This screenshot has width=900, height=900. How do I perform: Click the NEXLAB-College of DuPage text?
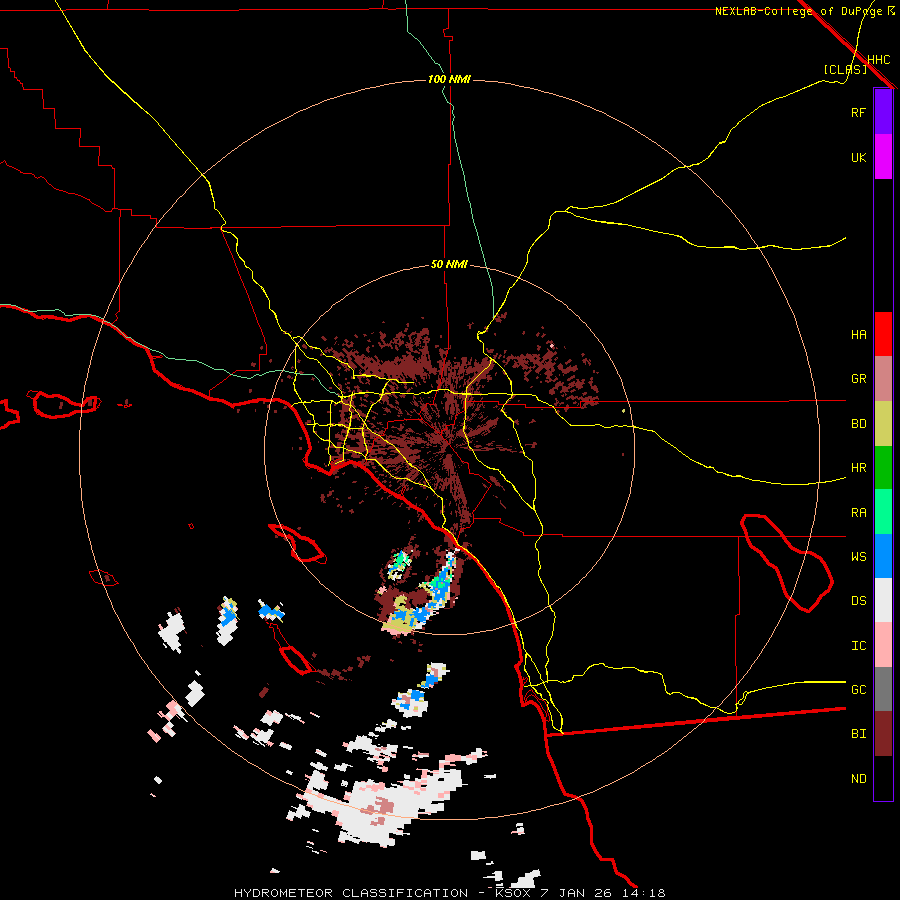tap(799, 11)
